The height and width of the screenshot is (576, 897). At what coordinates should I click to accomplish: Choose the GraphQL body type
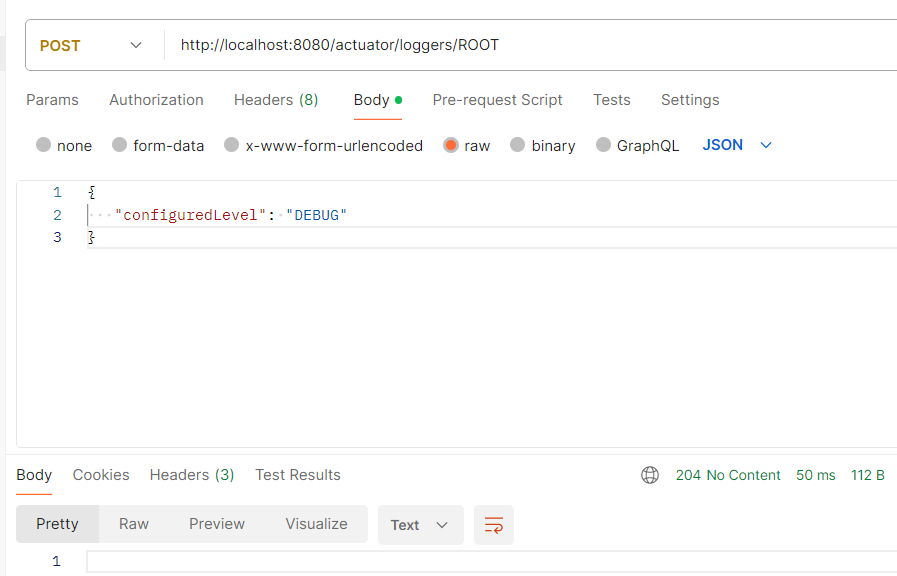pos(604,145)
